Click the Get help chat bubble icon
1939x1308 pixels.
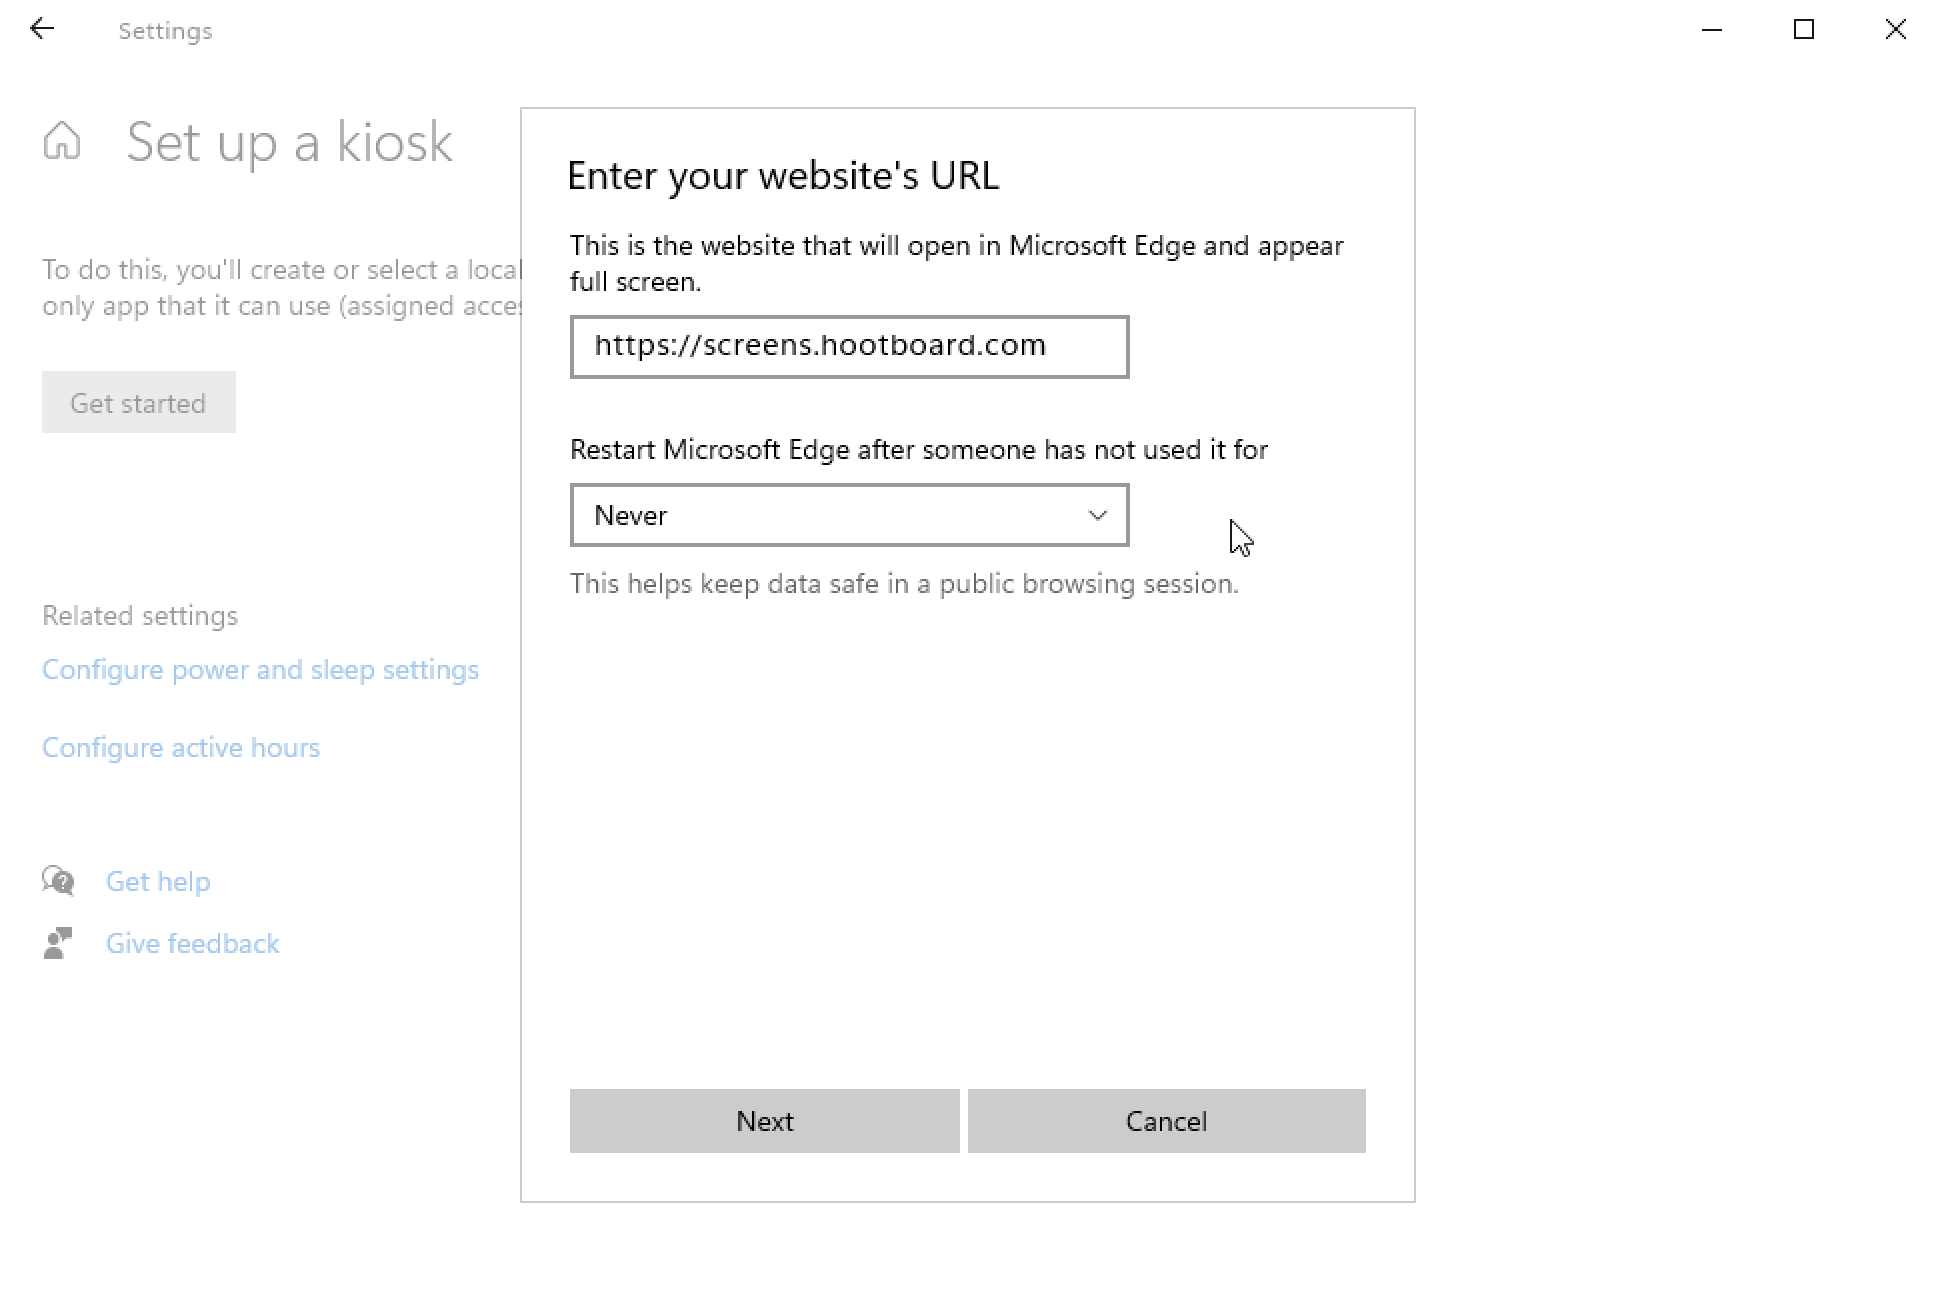point(58,881)
